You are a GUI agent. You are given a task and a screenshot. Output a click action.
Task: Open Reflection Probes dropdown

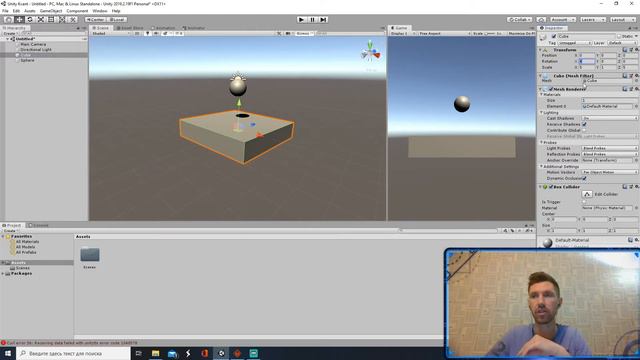tap(610, 154)
